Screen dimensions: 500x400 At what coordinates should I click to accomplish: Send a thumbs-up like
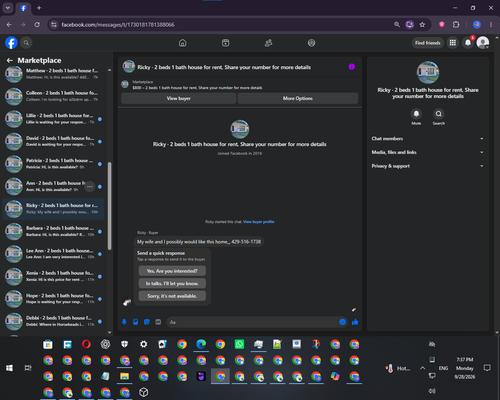coord(355,322)
